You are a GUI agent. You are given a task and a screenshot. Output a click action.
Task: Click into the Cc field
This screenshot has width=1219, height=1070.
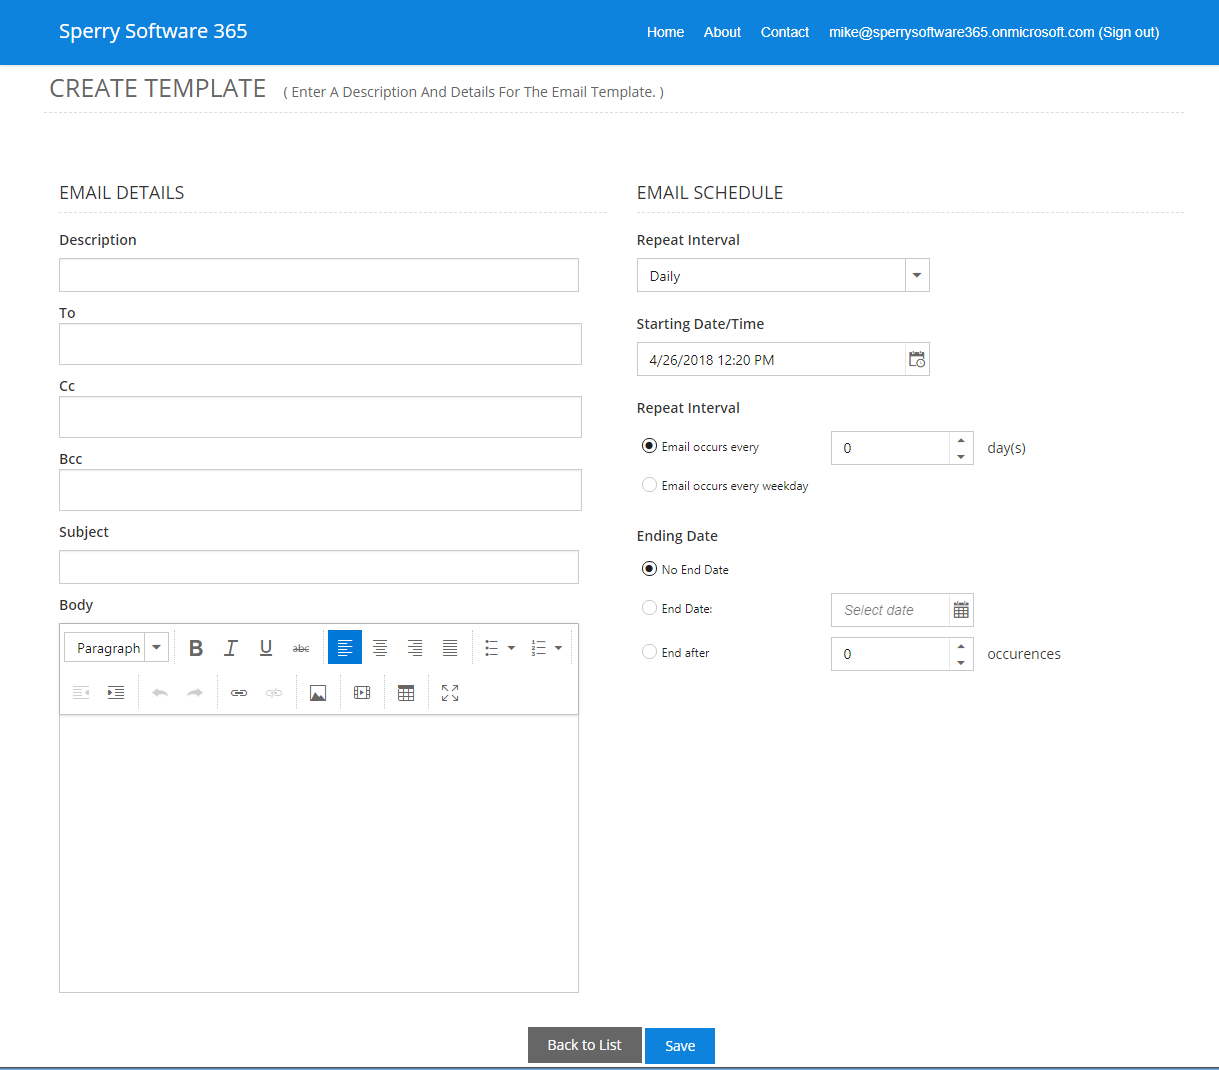(x=320, y=417)
